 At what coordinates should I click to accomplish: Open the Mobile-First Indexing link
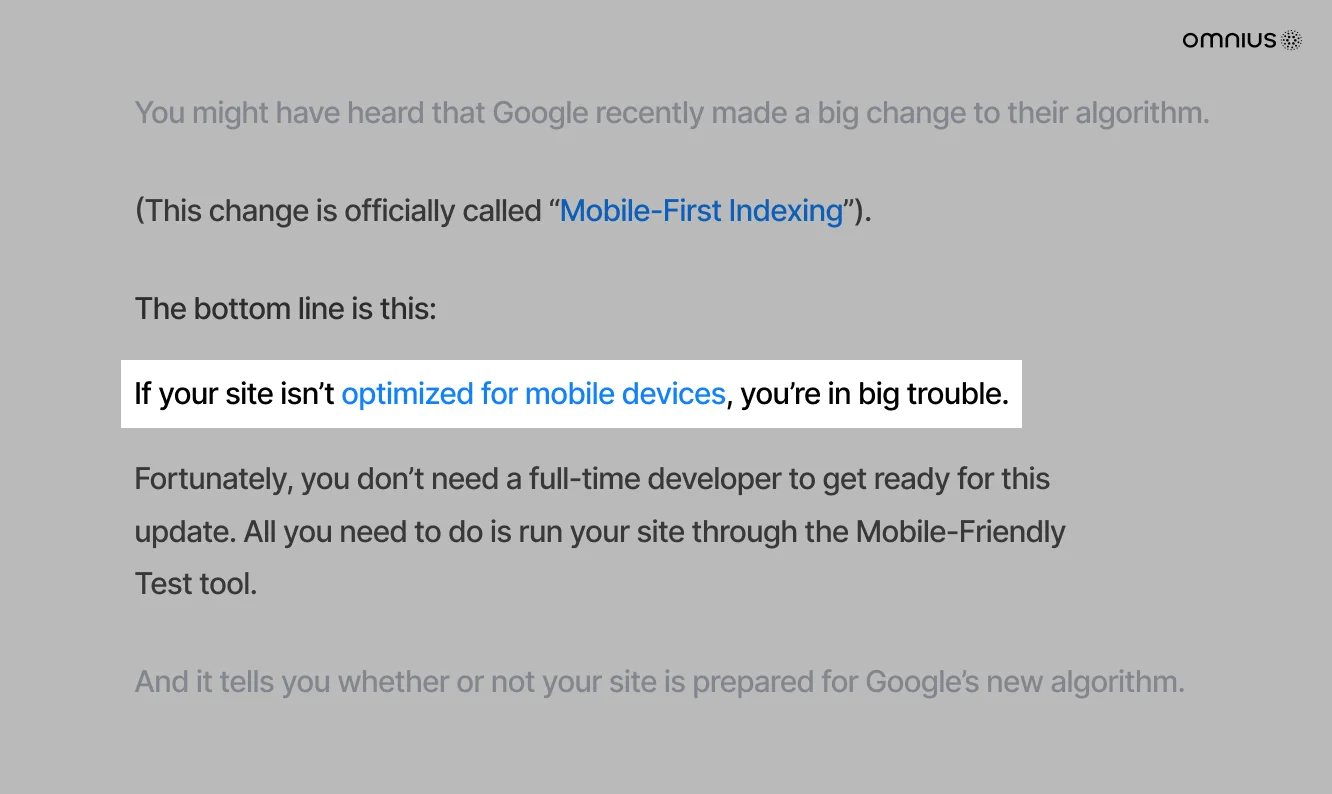[x=701, y=211]
